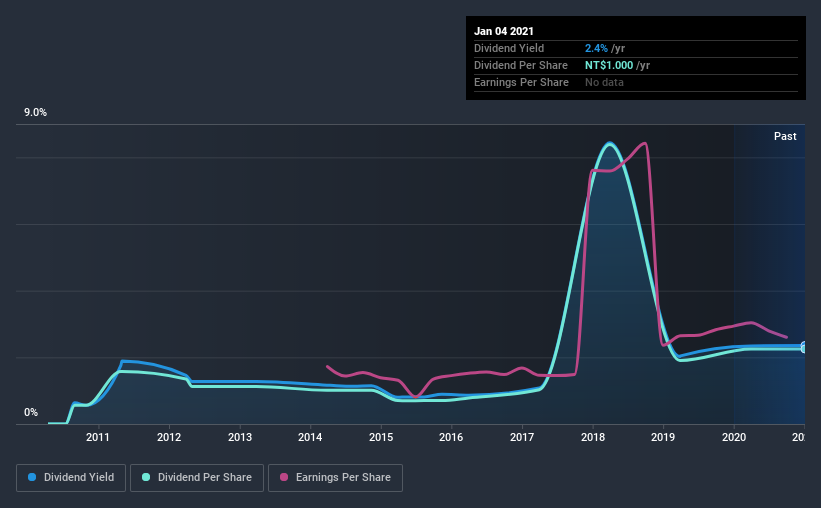
Task: Click the tooltip Dividend Yield row label
Action: point(509,48)
